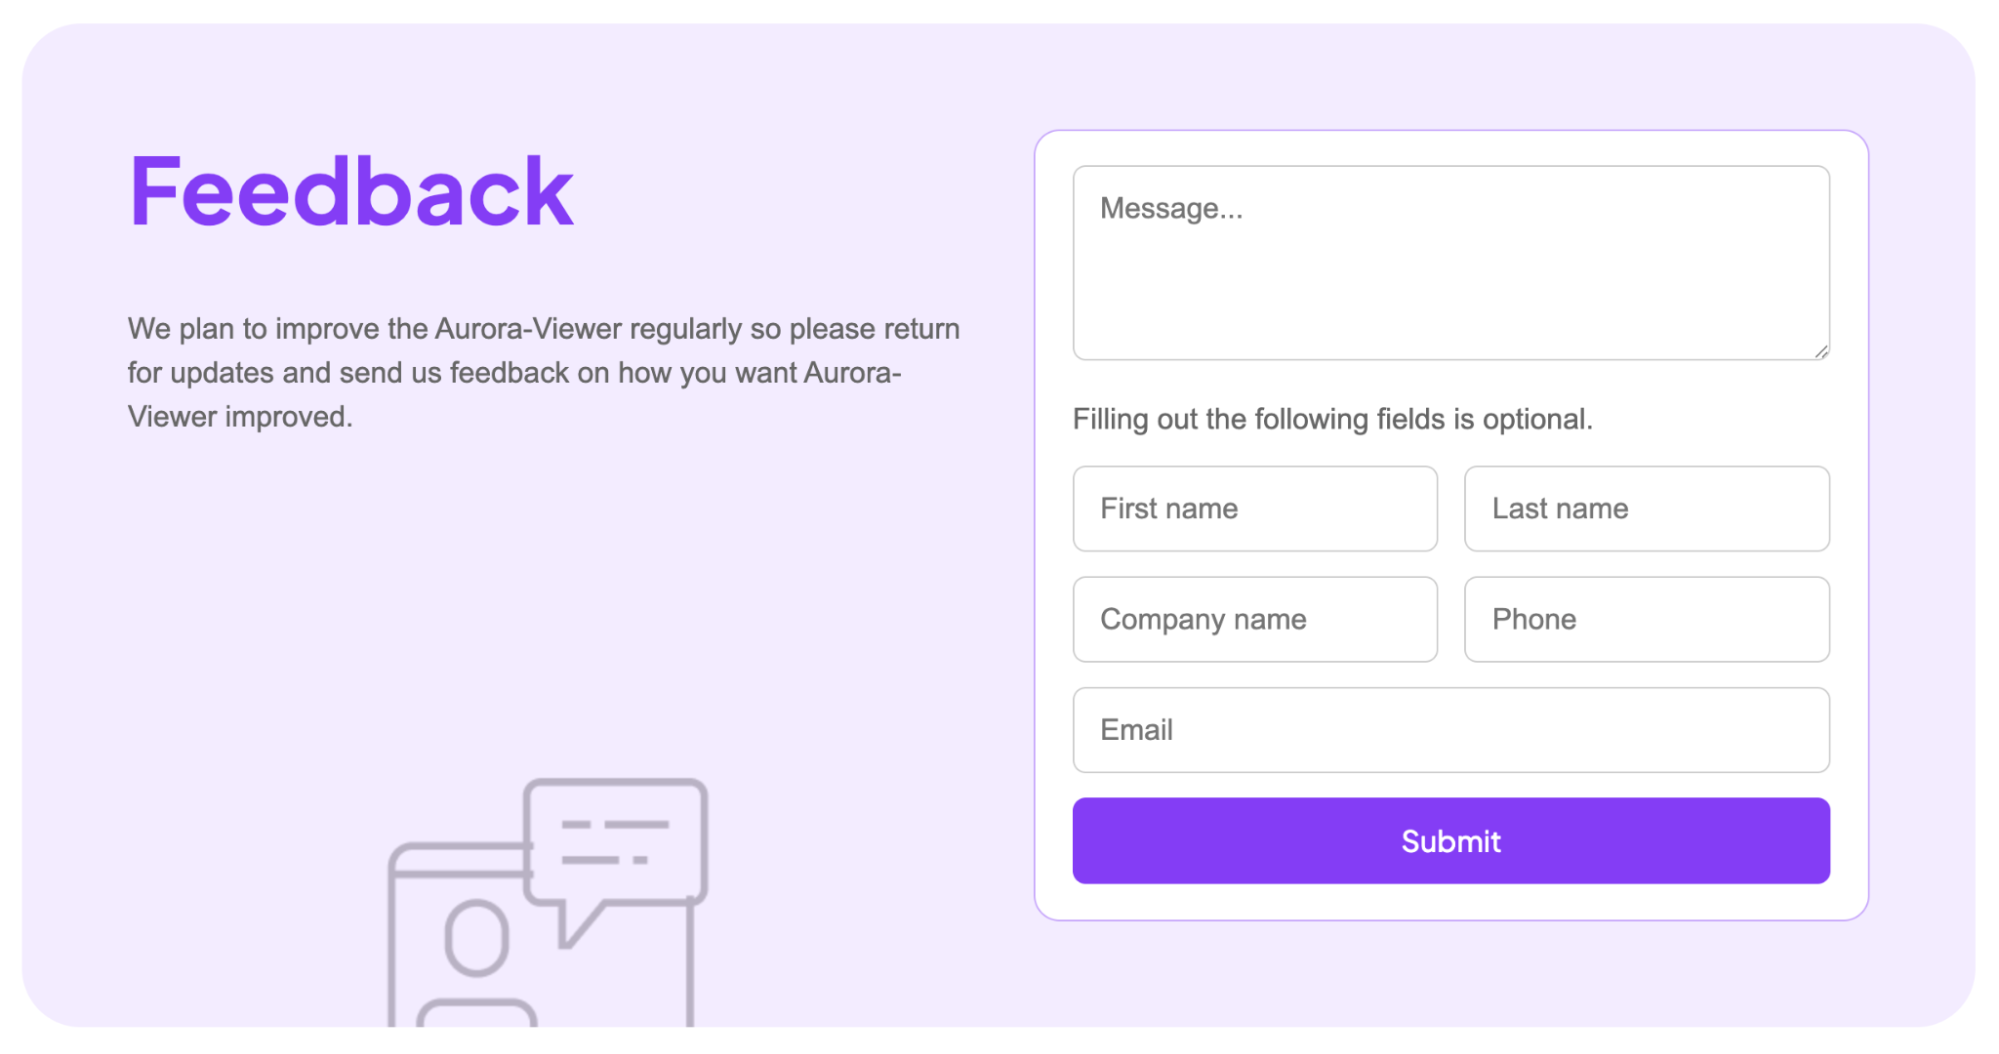Click the Email field
1999x1054 pixels.
(x=1450, y=730)
